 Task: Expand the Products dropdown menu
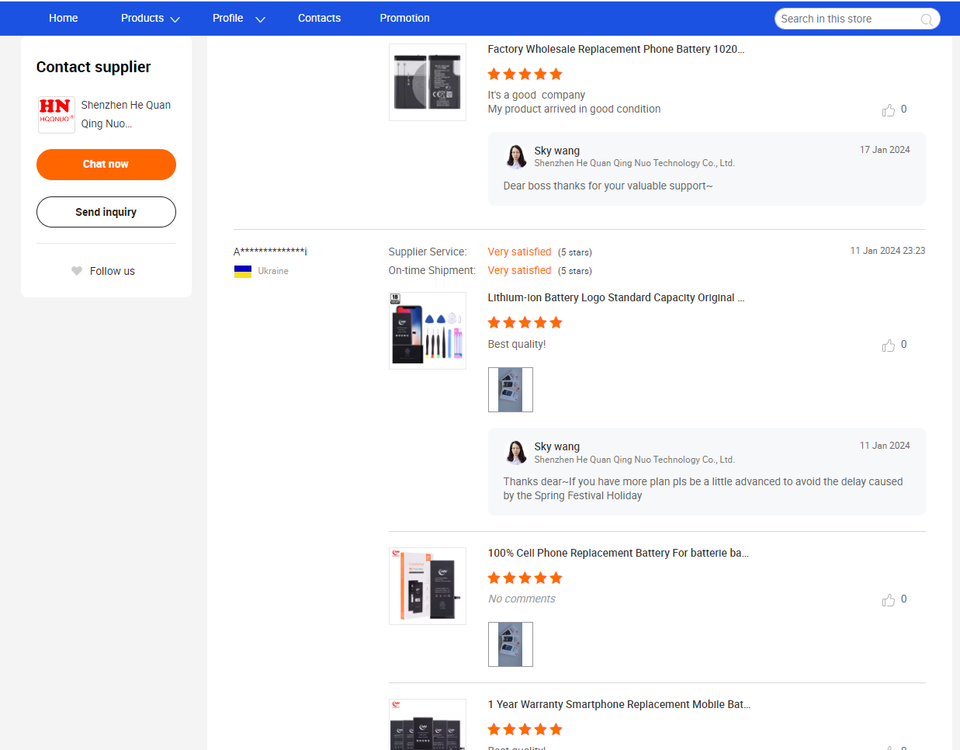coord(150,19)
